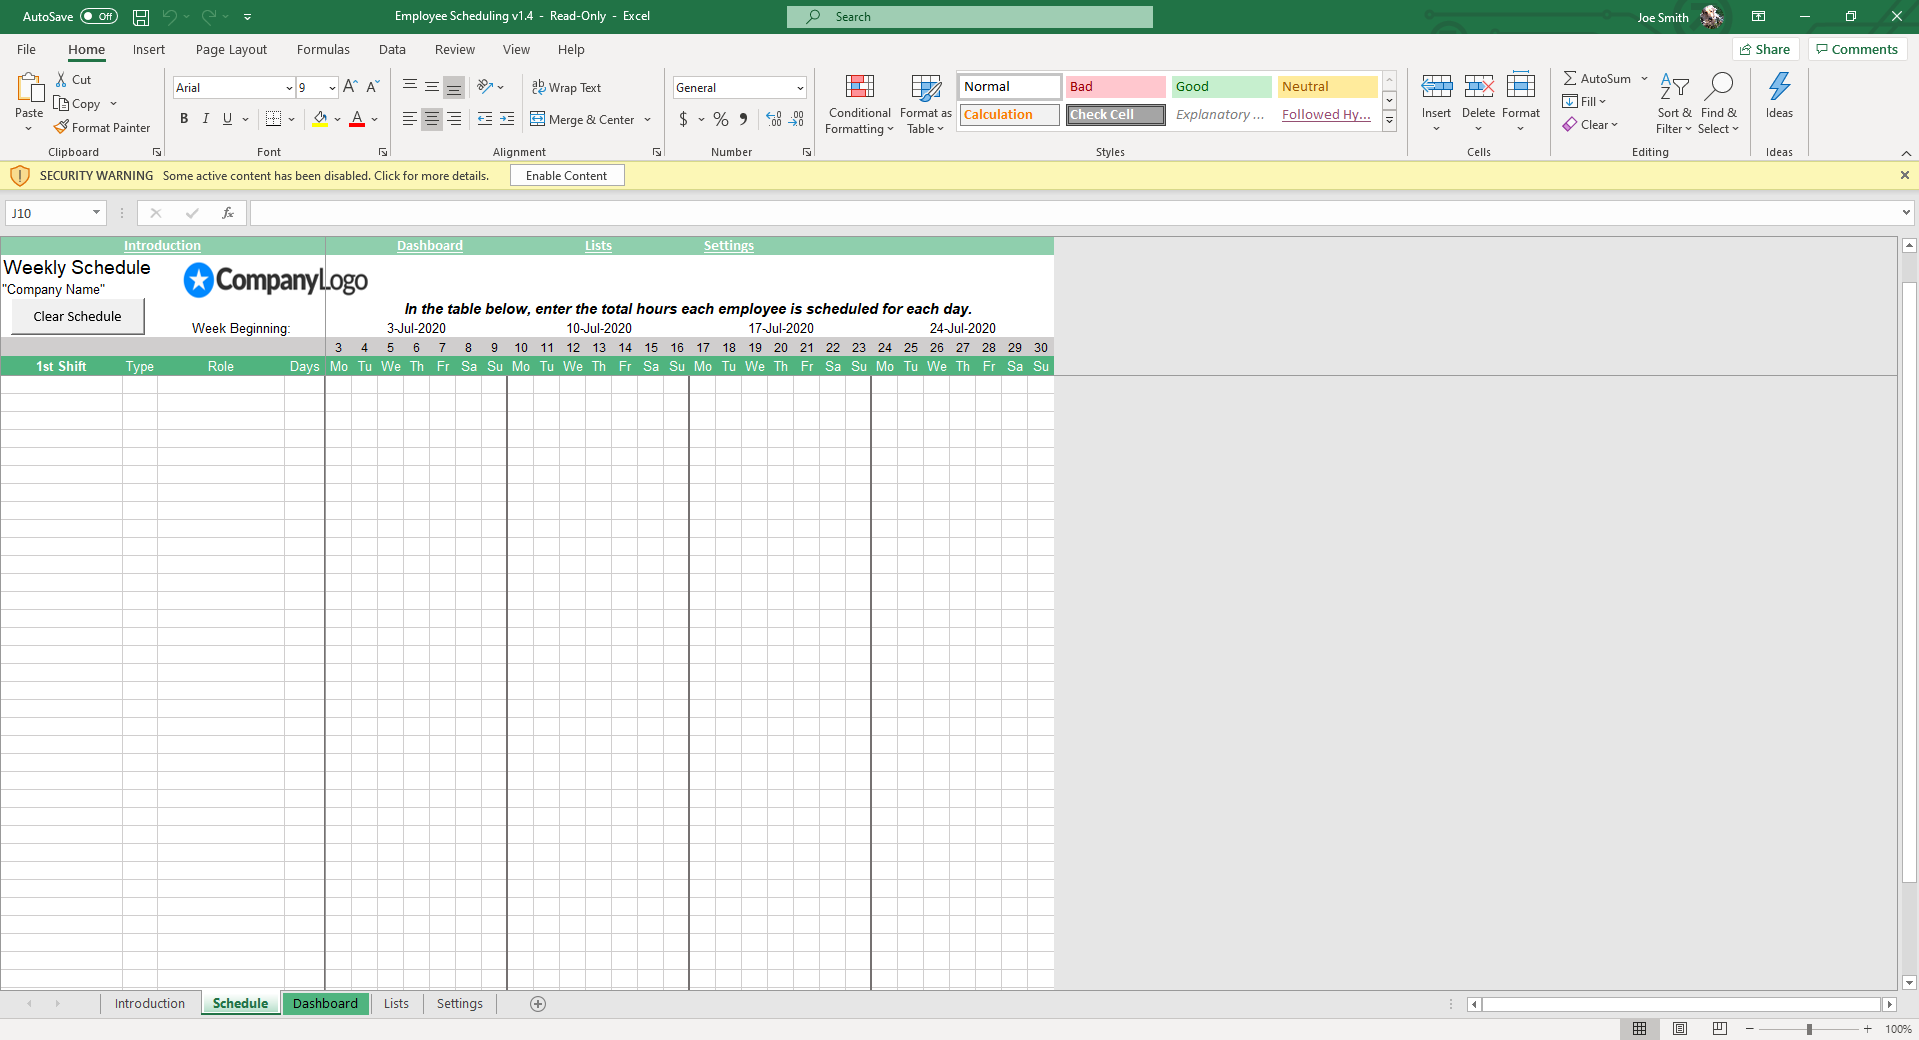Image resolution: width=1919 pixels, height=1040 pixels.
Task: Click the Format Painter brush
Action: coord(61,127)
